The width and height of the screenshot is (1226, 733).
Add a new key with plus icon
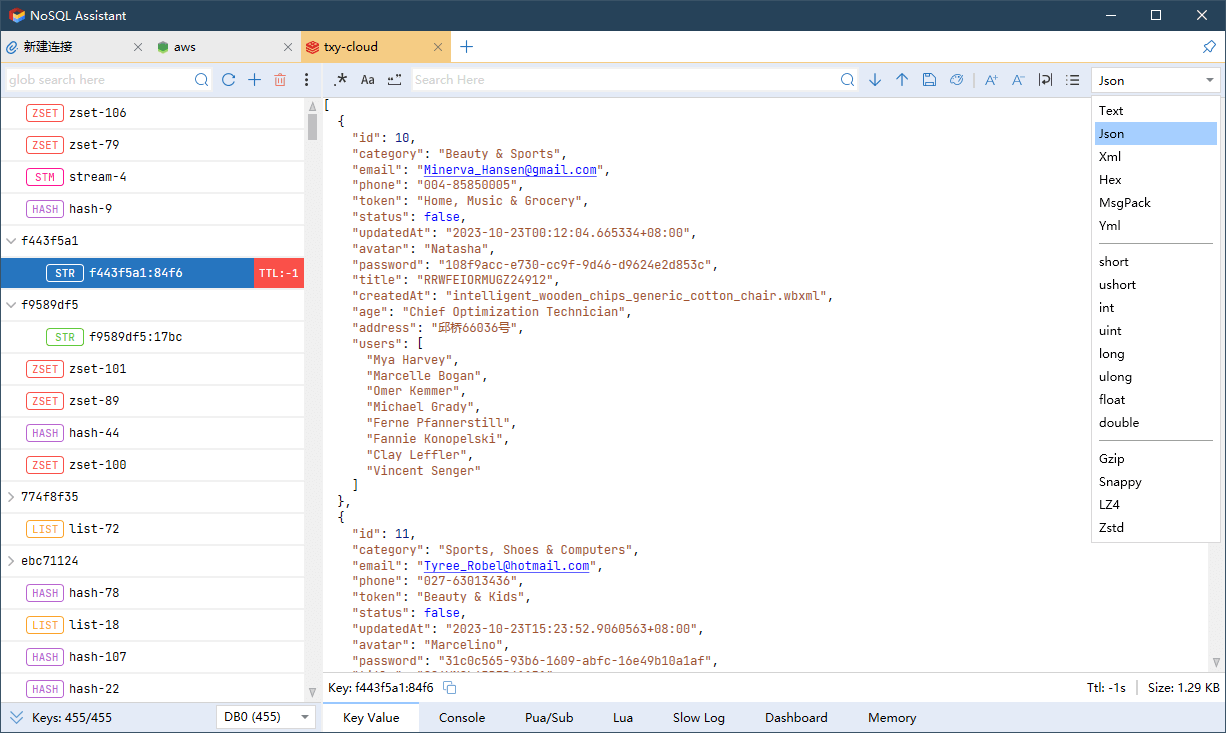coord(254,80)
